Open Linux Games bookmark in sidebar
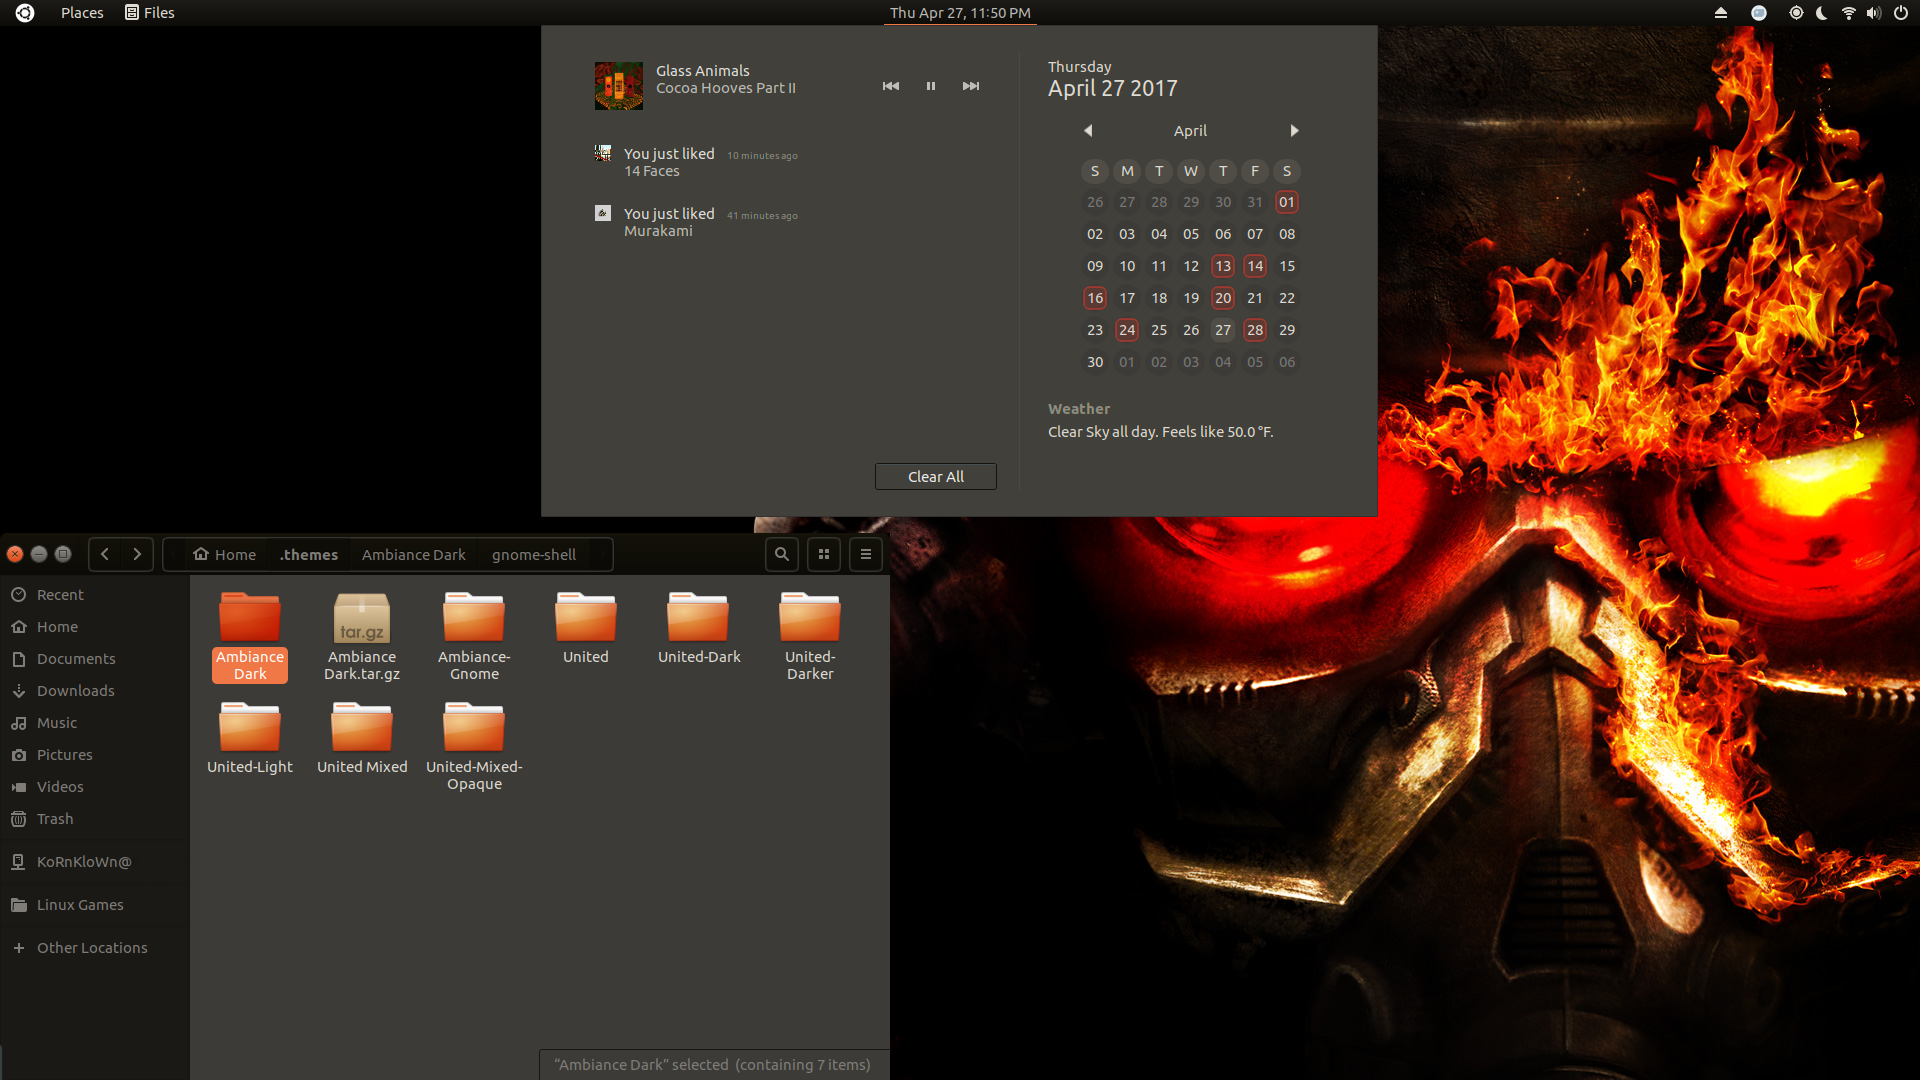This screenshot has height=1080, width=1920. pos(95,905)
